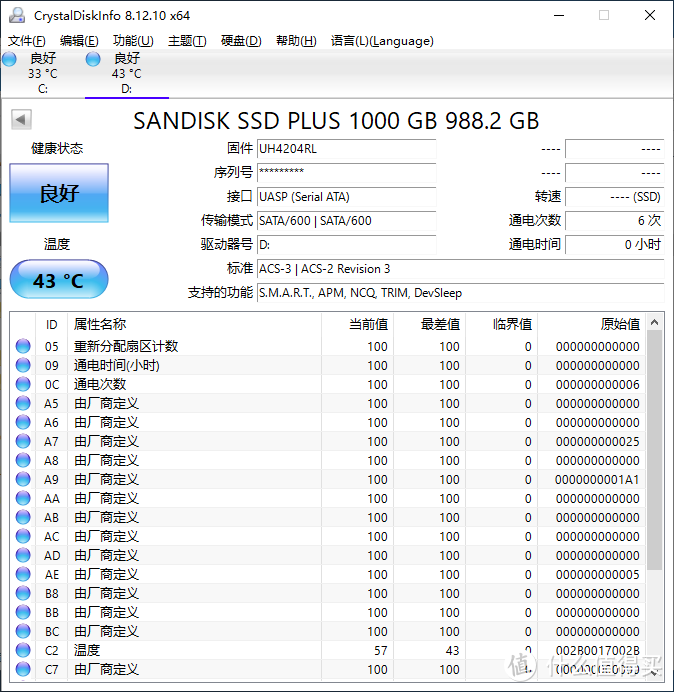Click the 序列号 masked serial field
The width and height of the screenshot is (674, 692).
coord(346,173)
